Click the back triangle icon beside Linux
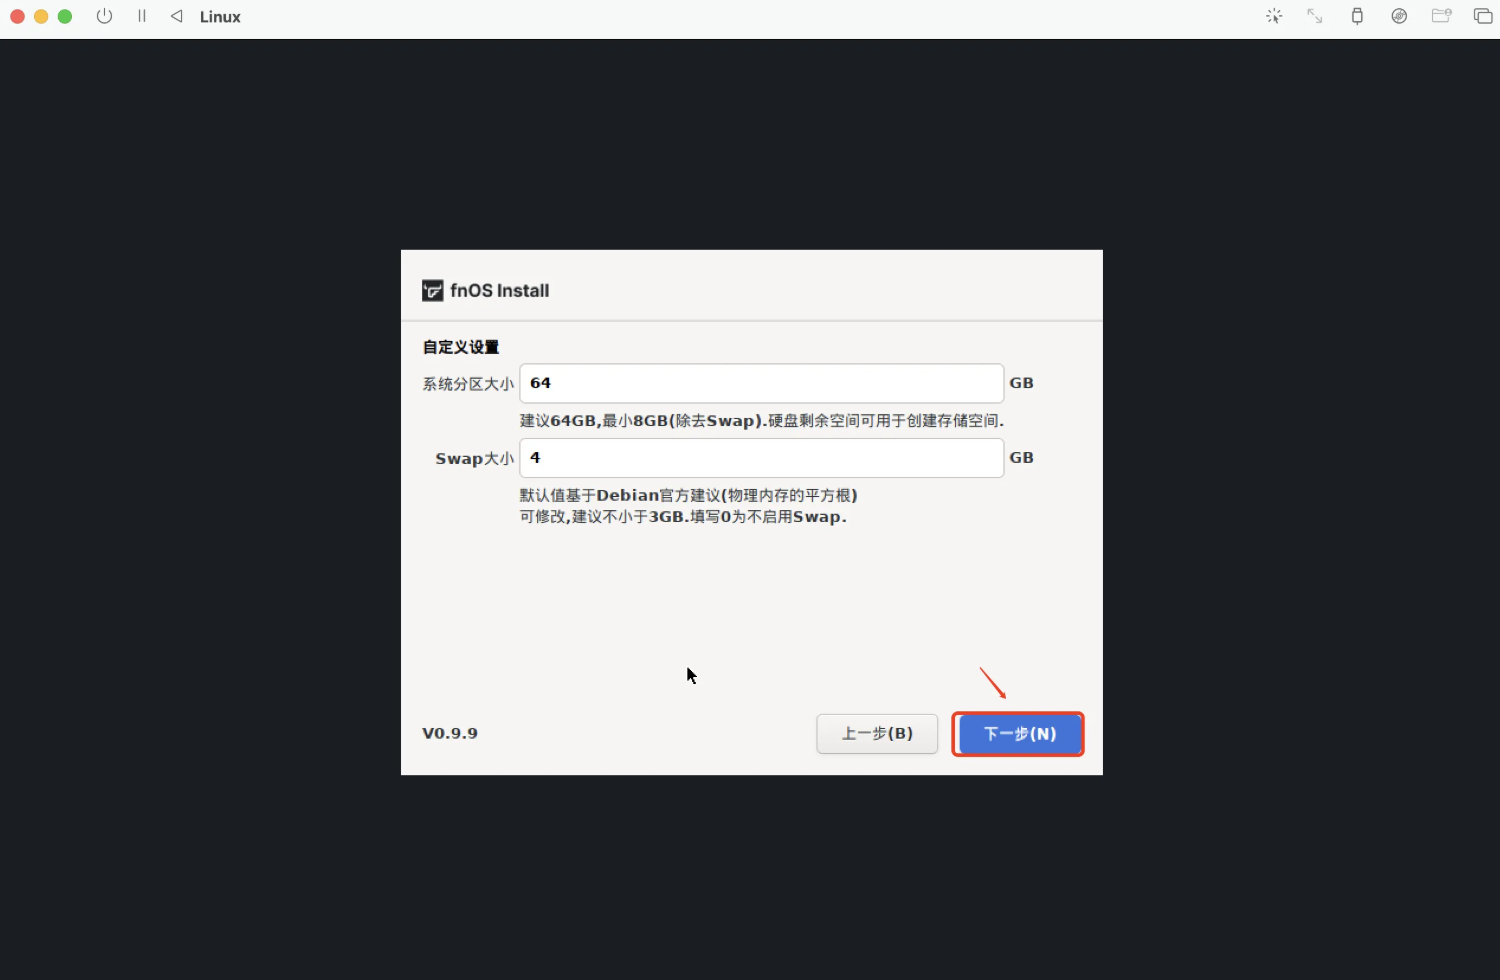The width and height of the screenshot is (1500, 980). click(x=176, y=16)
